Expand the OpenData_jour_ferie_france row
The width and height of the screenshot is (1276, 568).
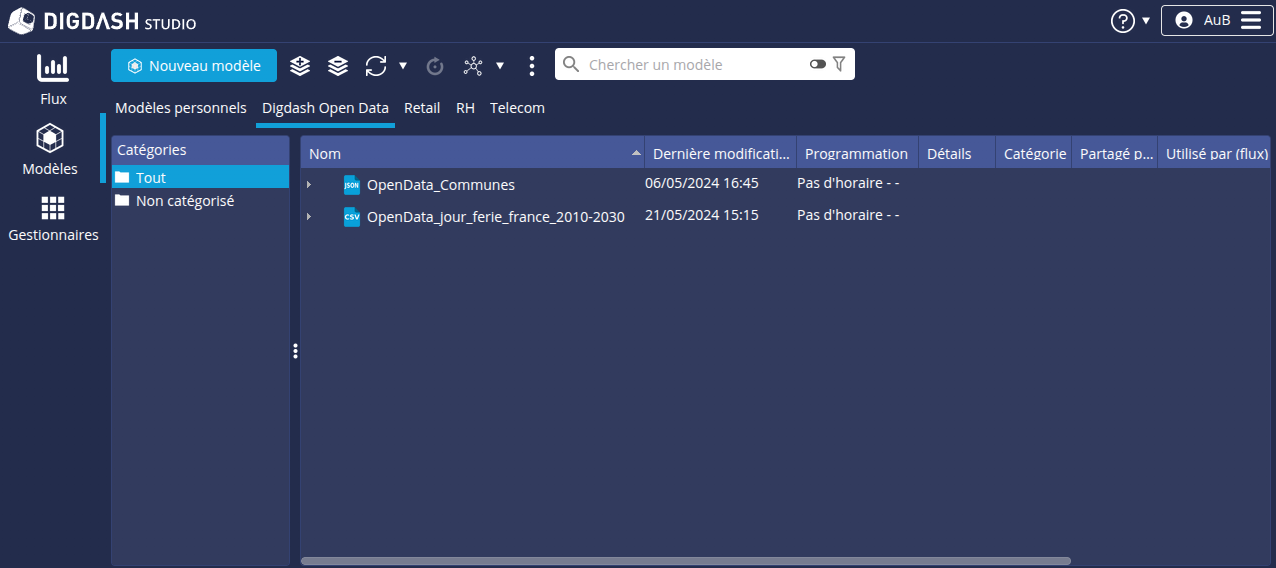point(309,217)
